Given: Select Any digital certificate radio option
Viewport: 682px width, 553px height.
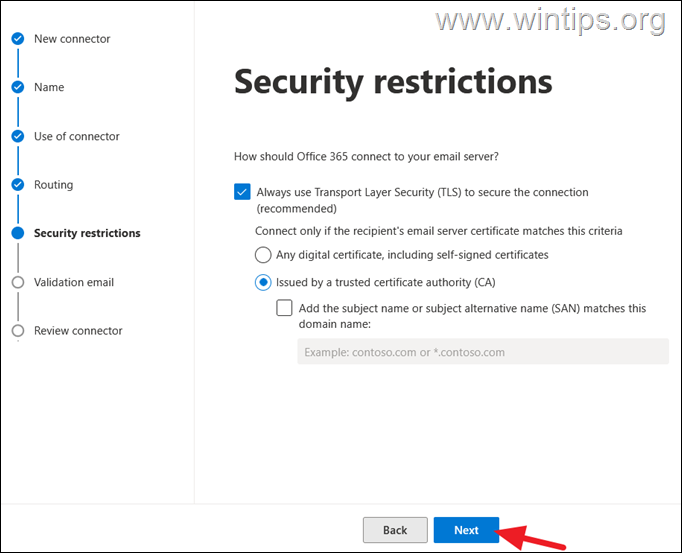Looking at the screenshot, I should (263, 255).
